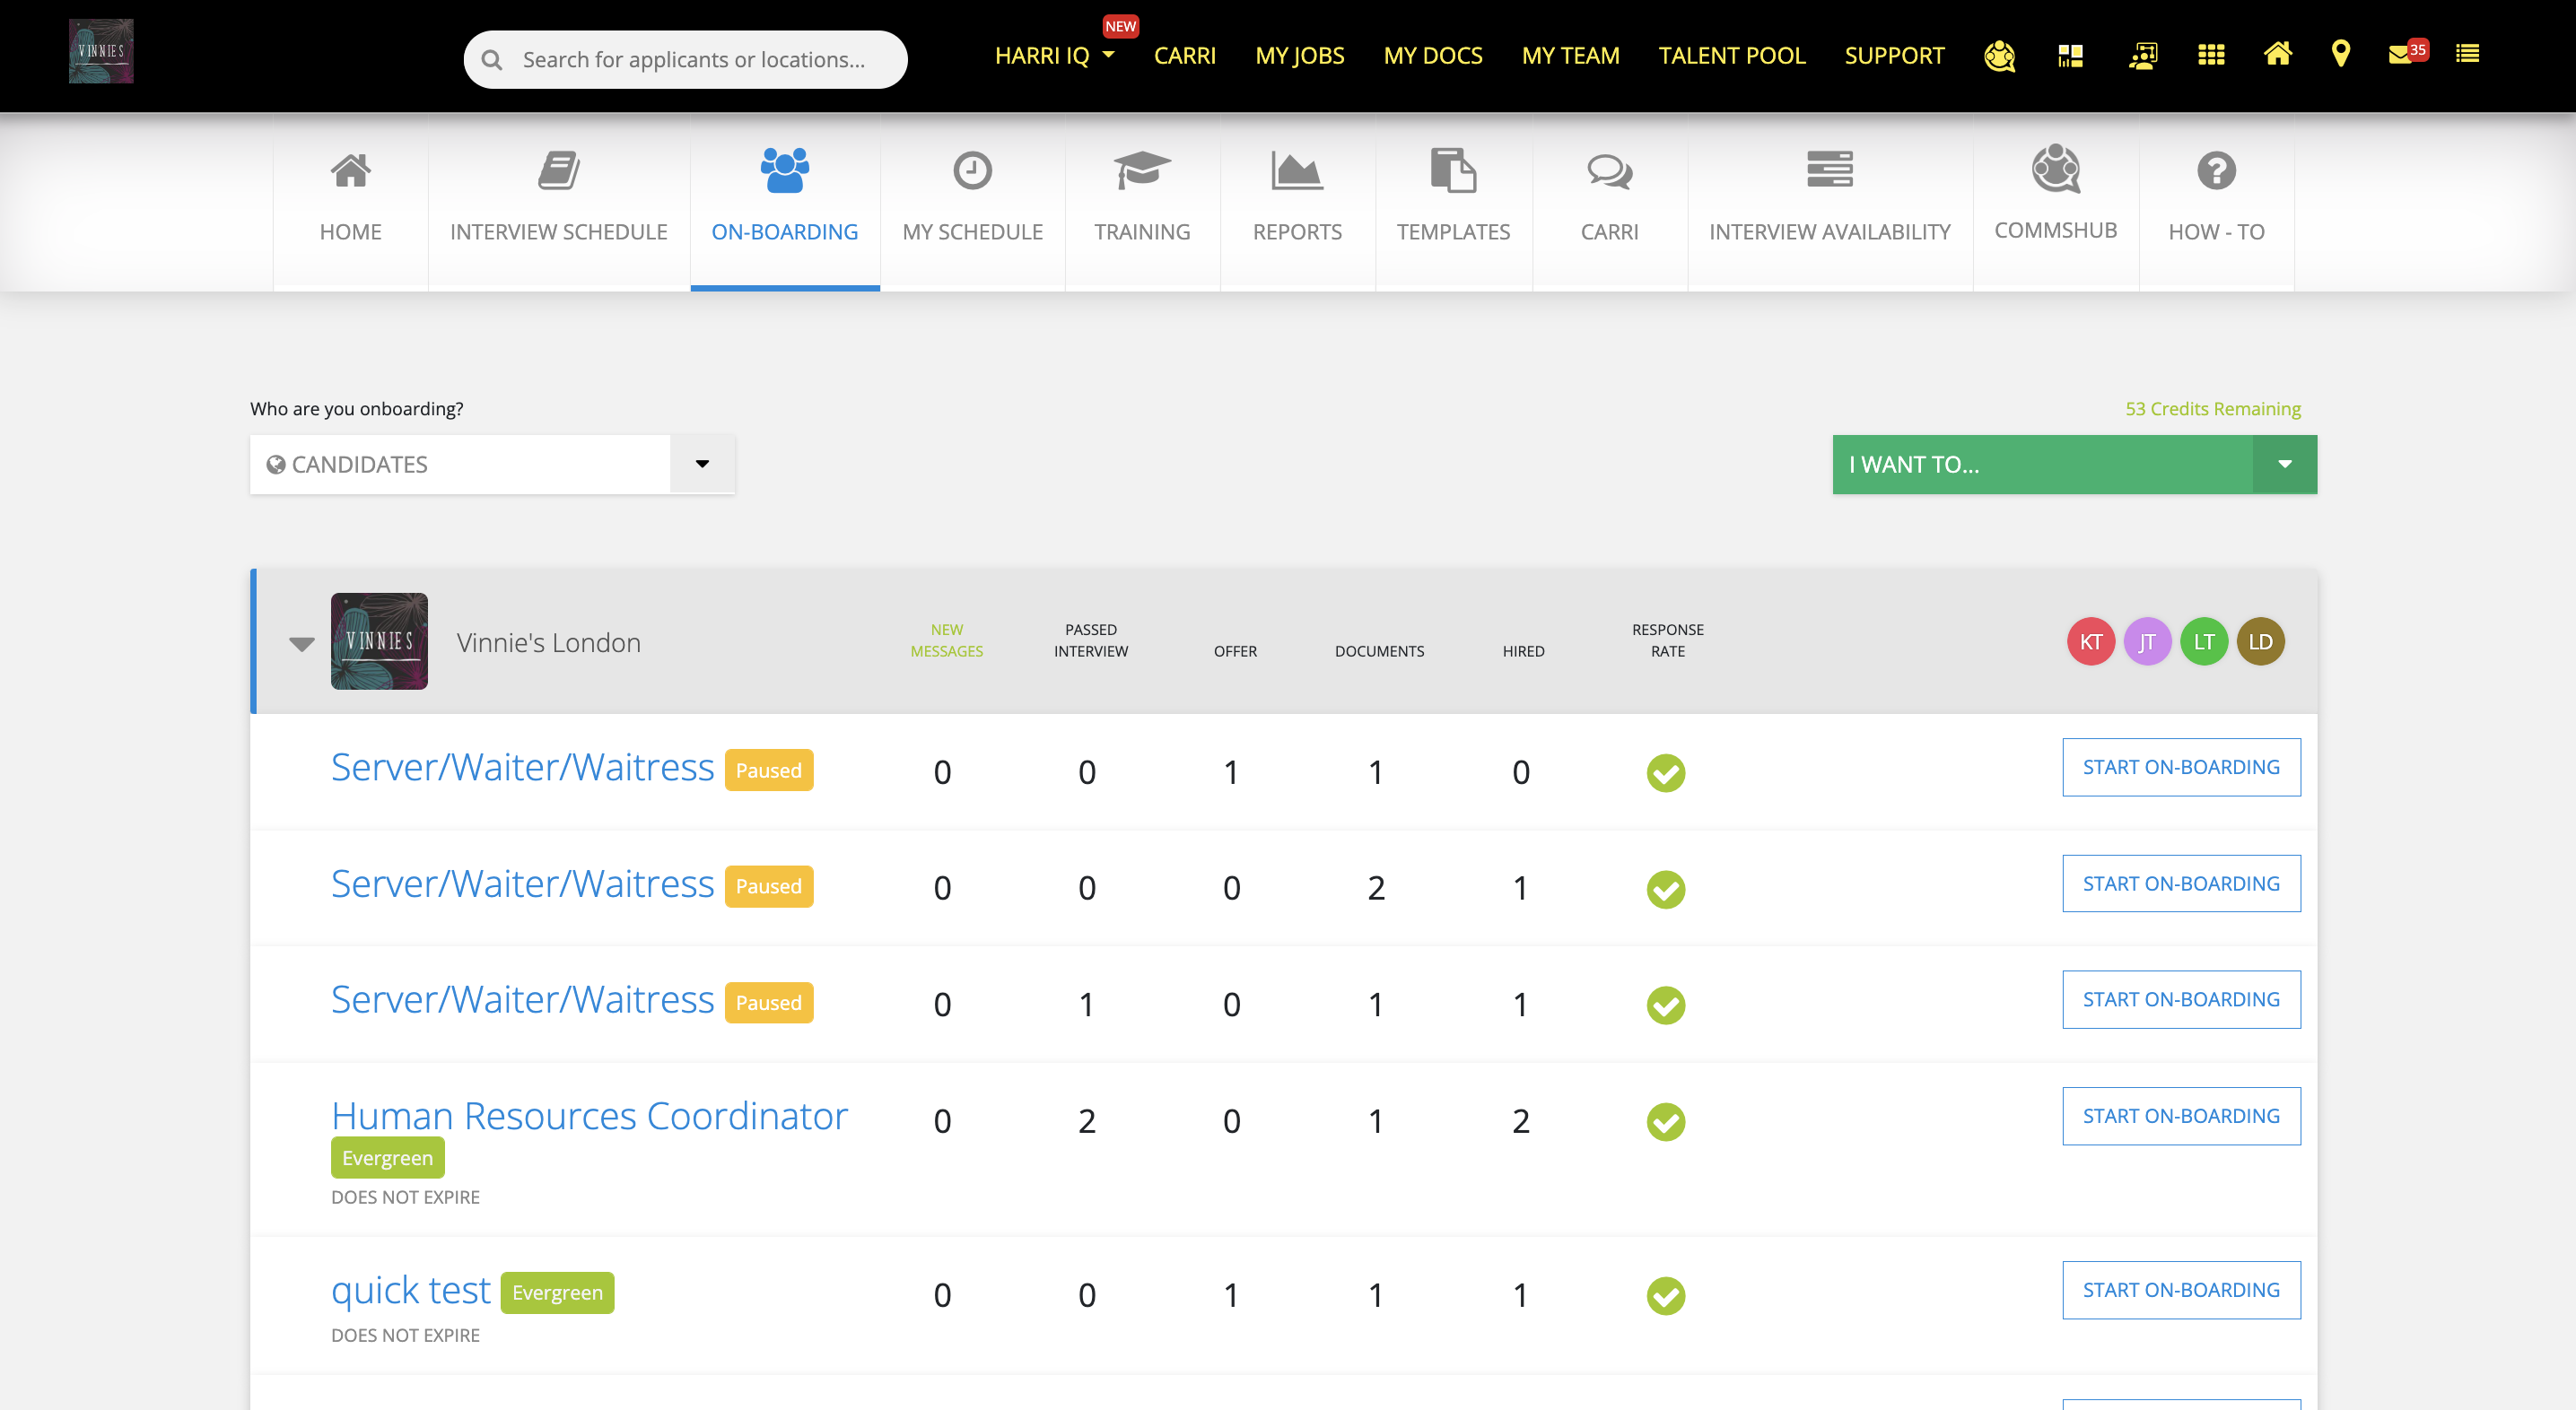Viewport: 2576px width, 1410px height.
Task: Click the PASSED INTERVIEW column header
Action: [1090, 640]
